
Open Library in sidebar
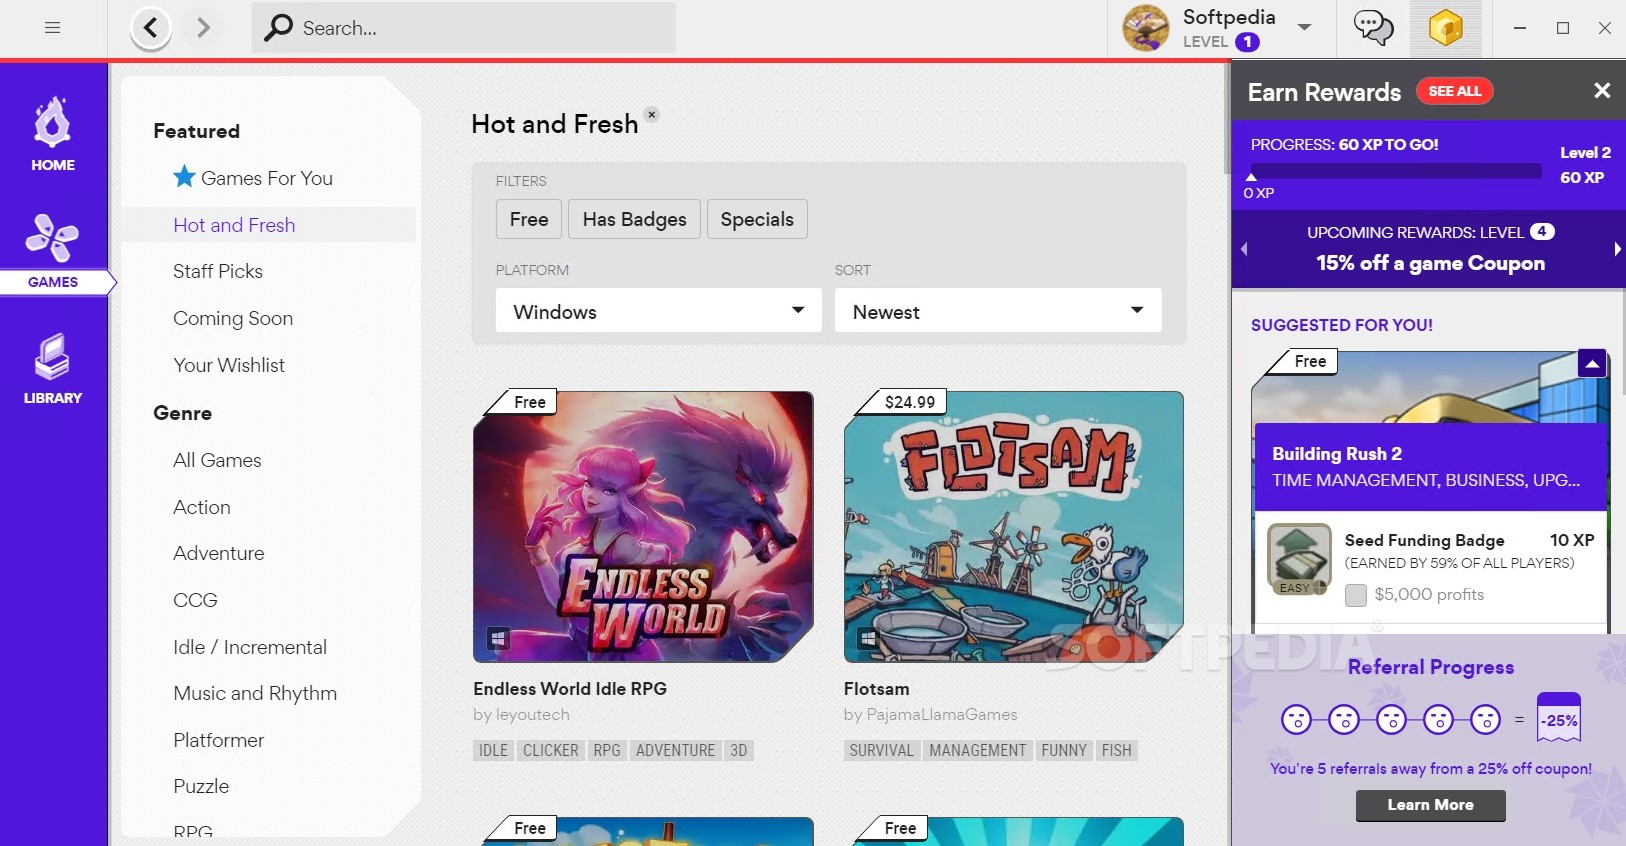(x=53, y=369)
